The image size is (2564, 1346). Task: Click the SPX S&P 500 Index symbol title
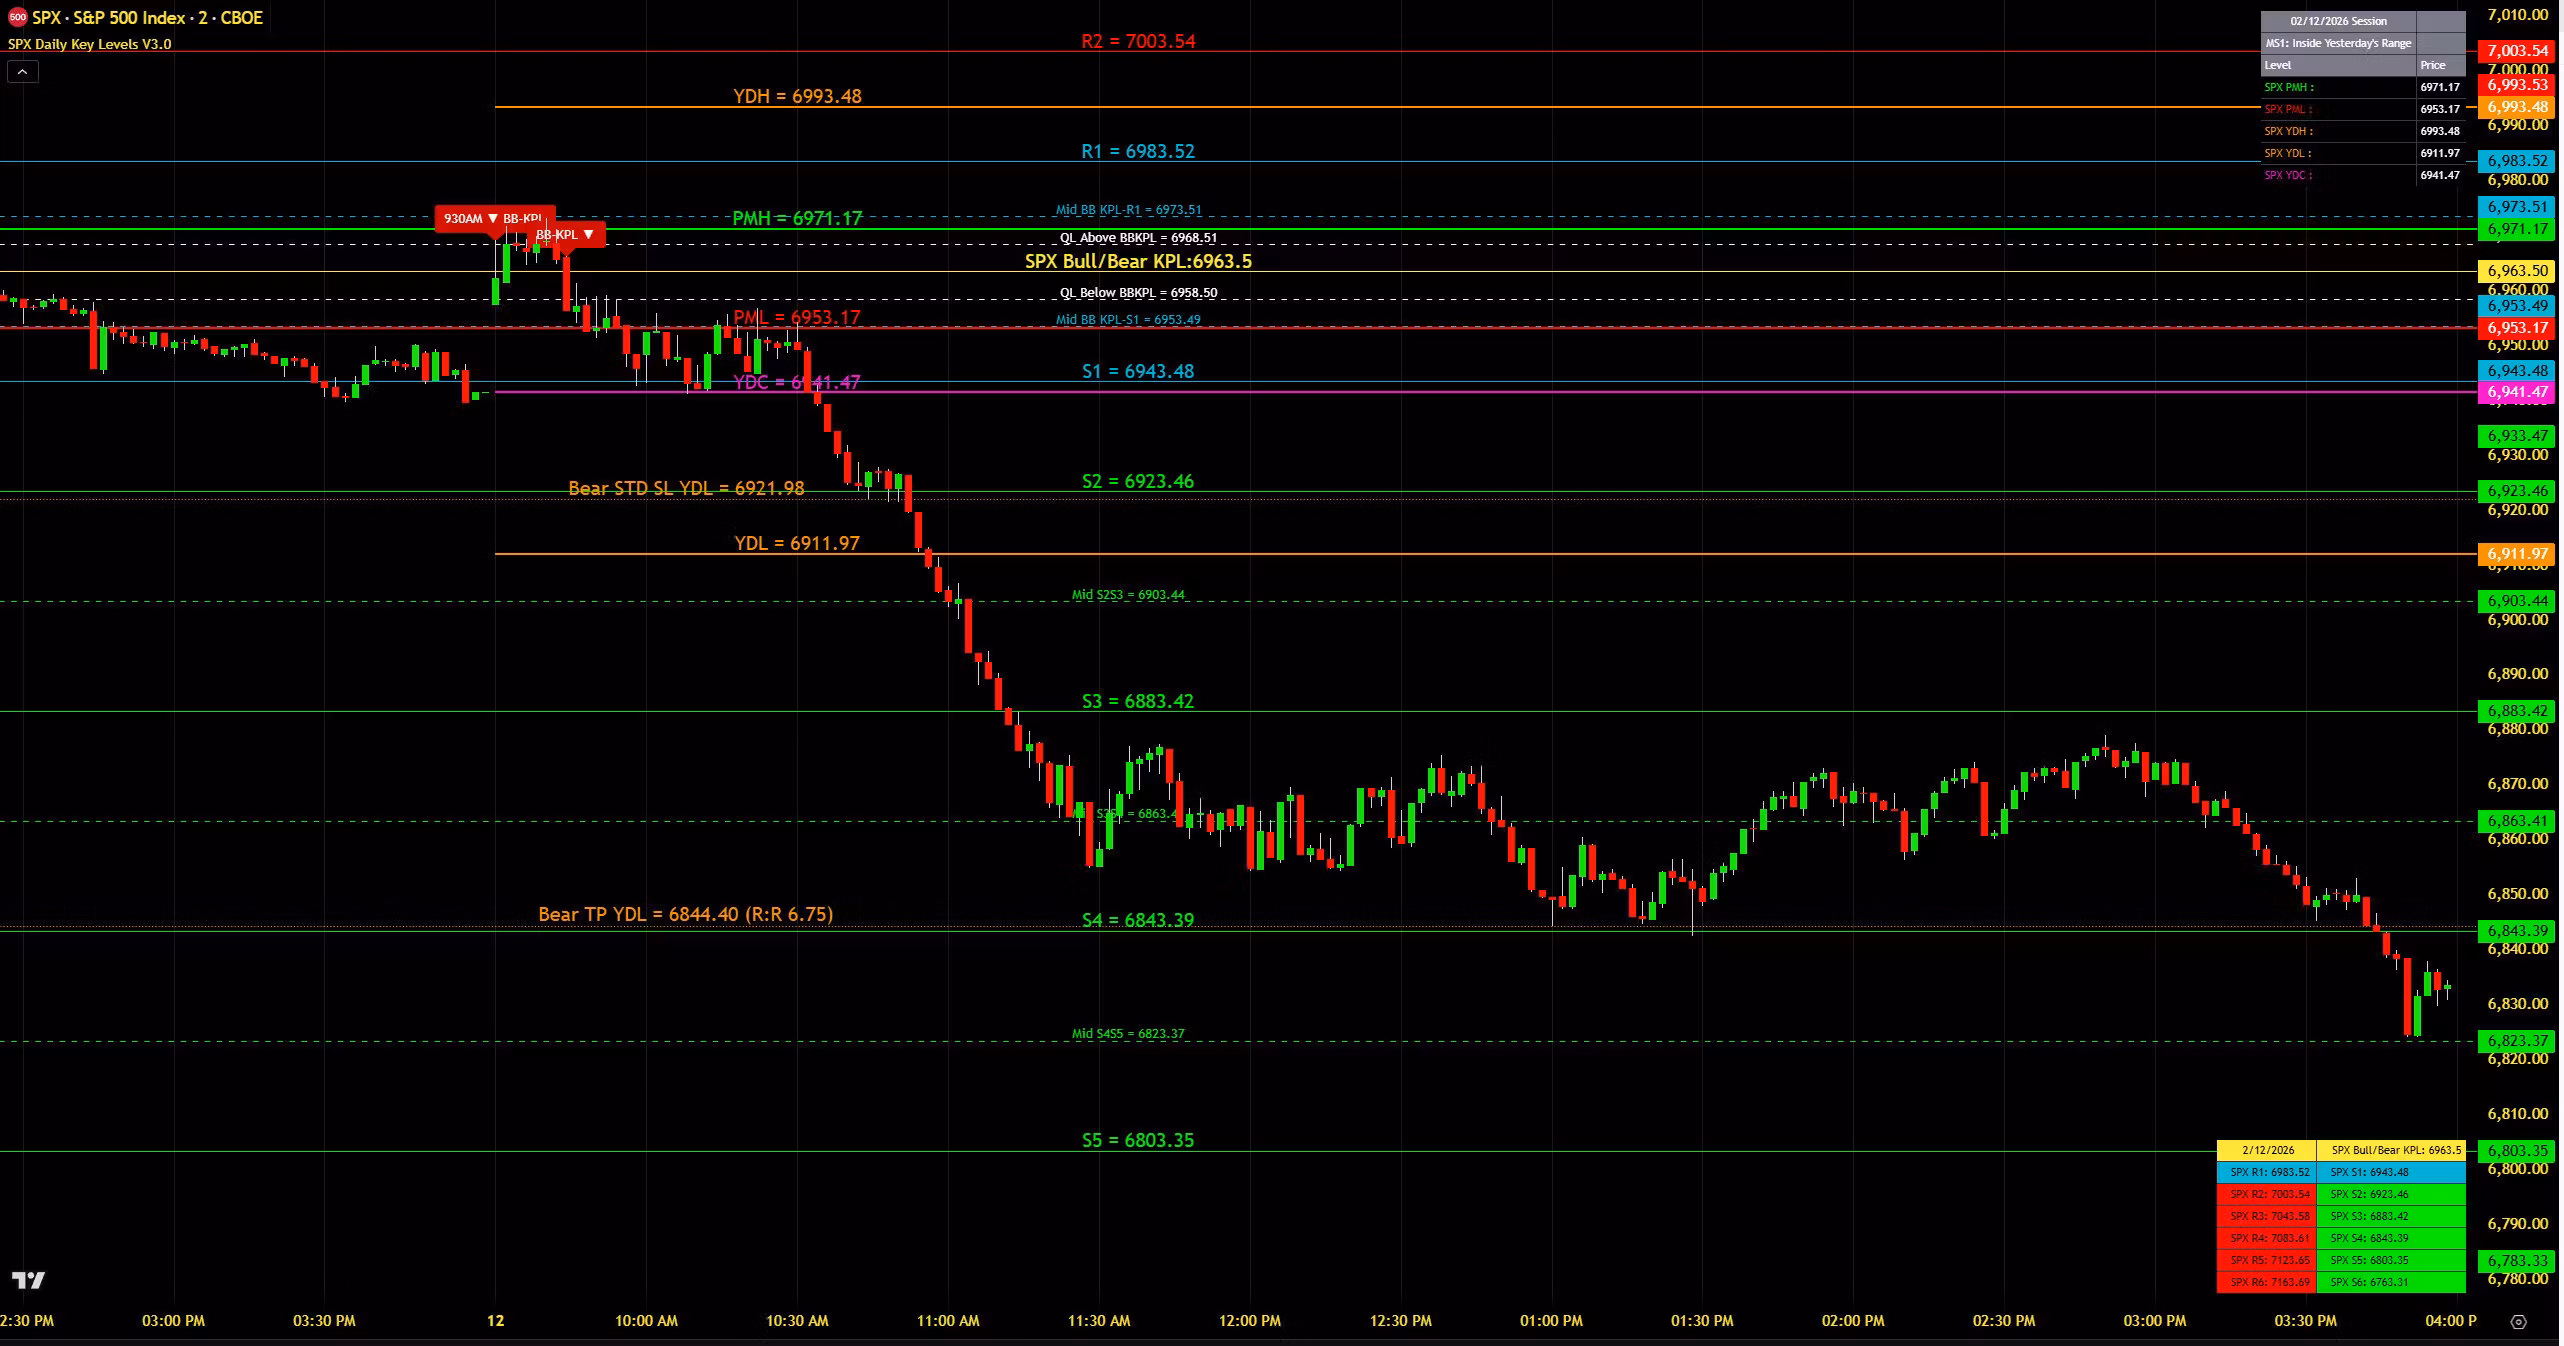pos(147,18)
